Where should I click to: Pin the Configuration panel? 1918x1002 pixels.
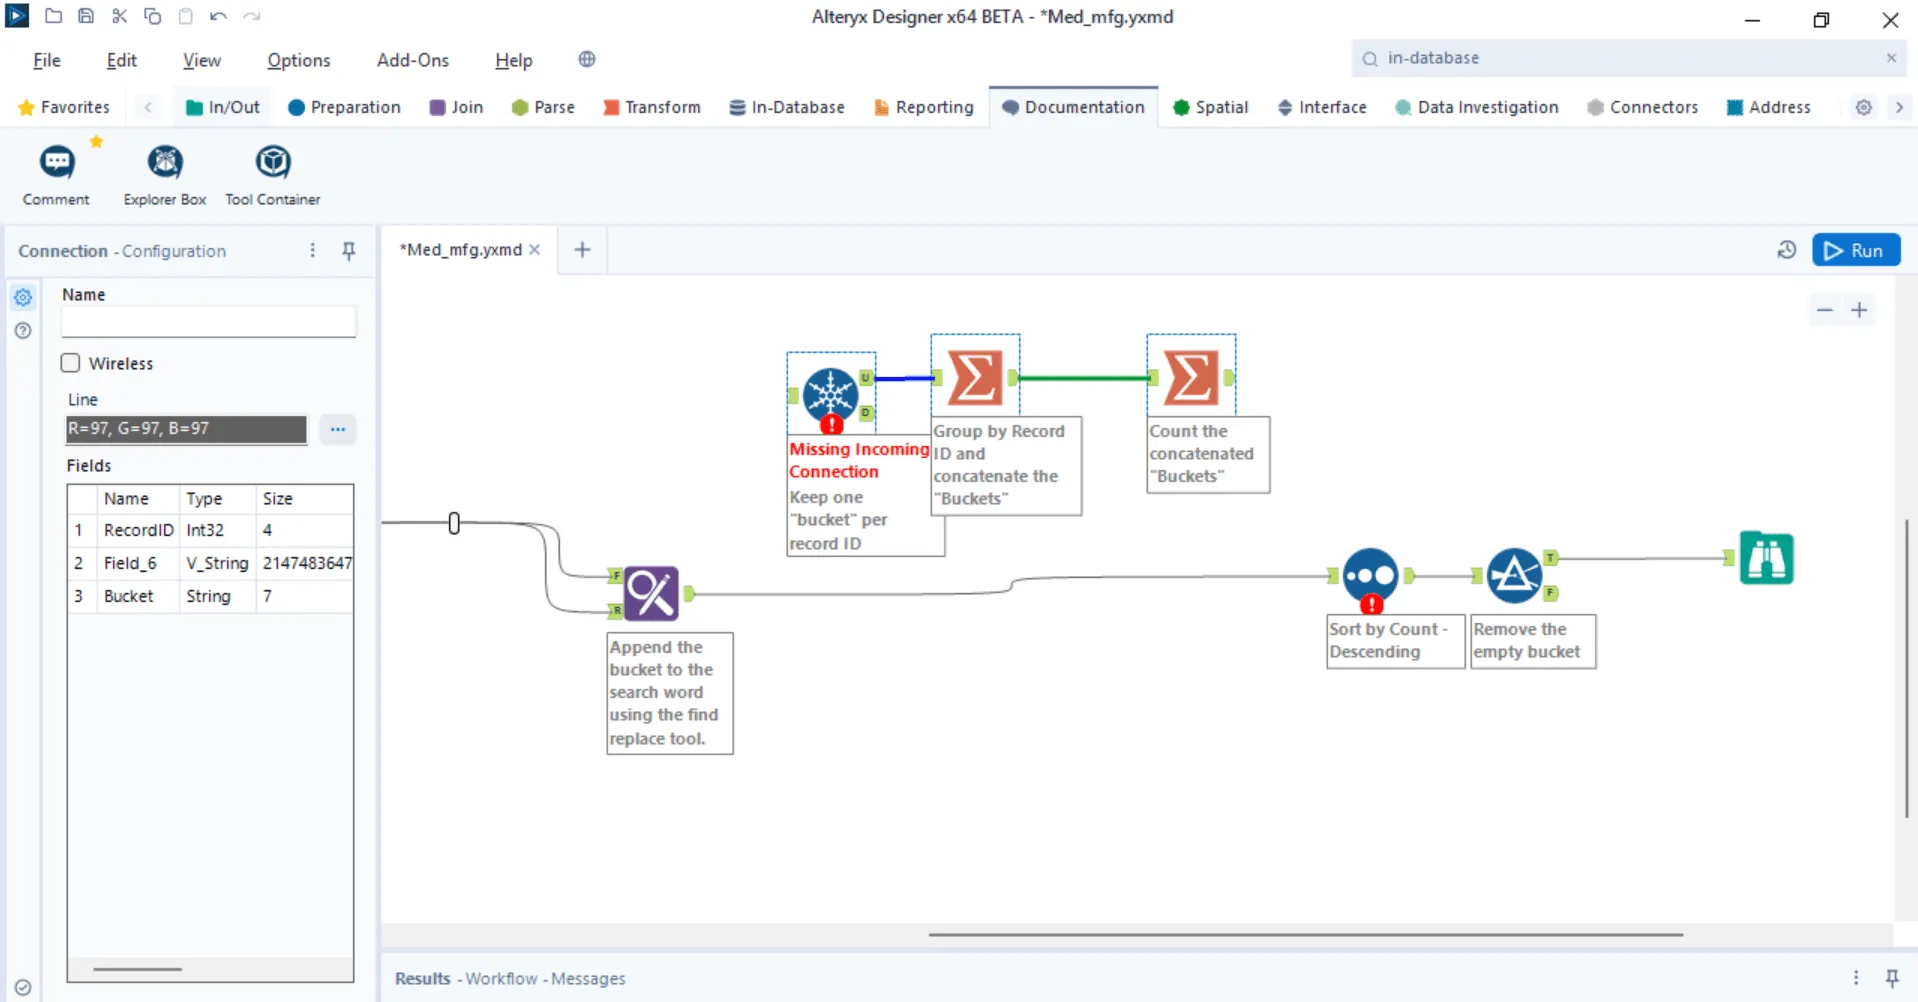[x=349, y=251]
